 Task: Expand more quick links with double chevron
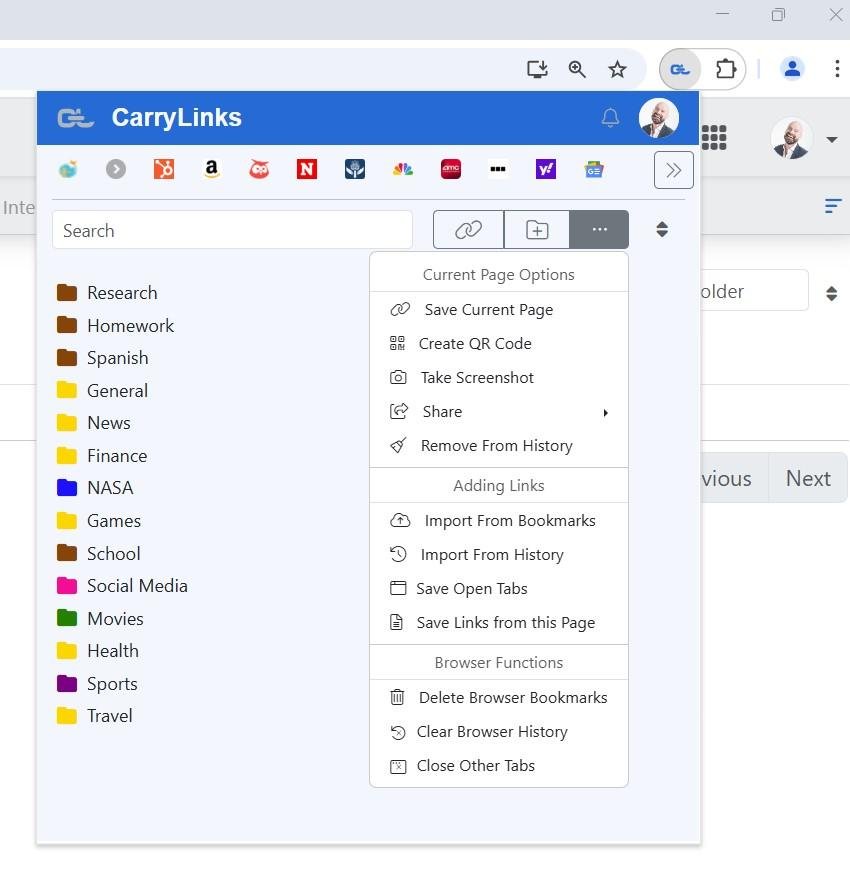pos(674,170)
